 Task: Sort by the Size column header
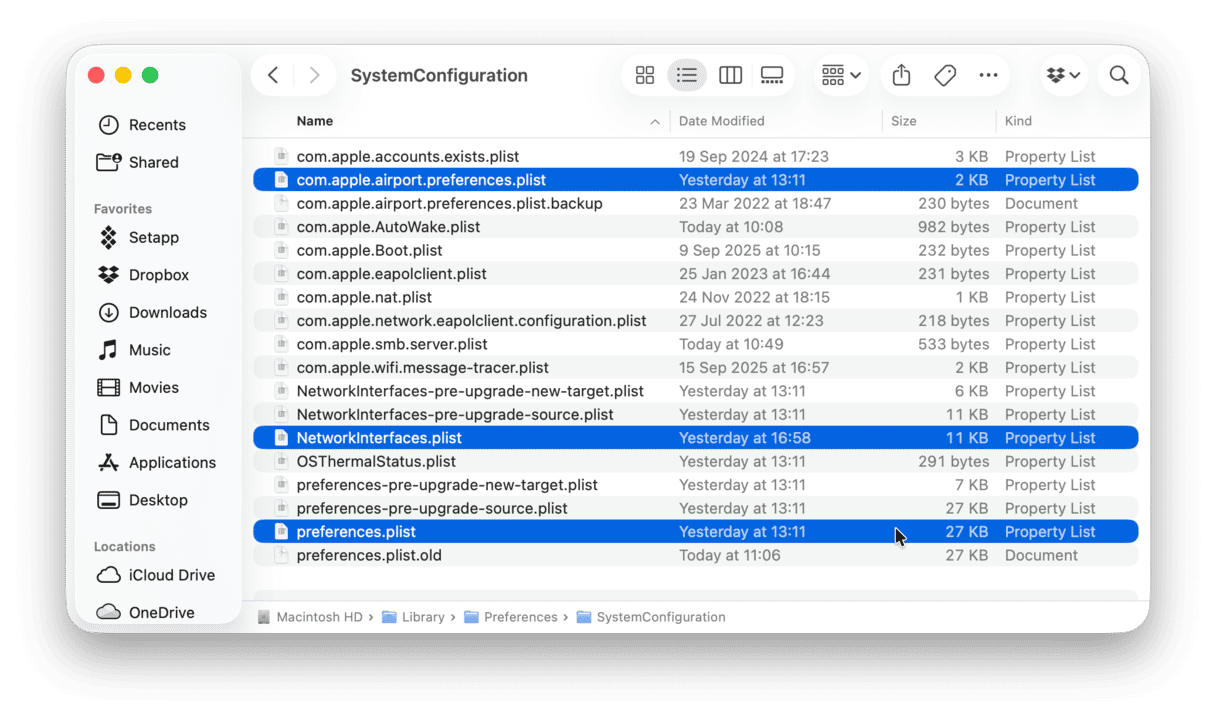903,121
